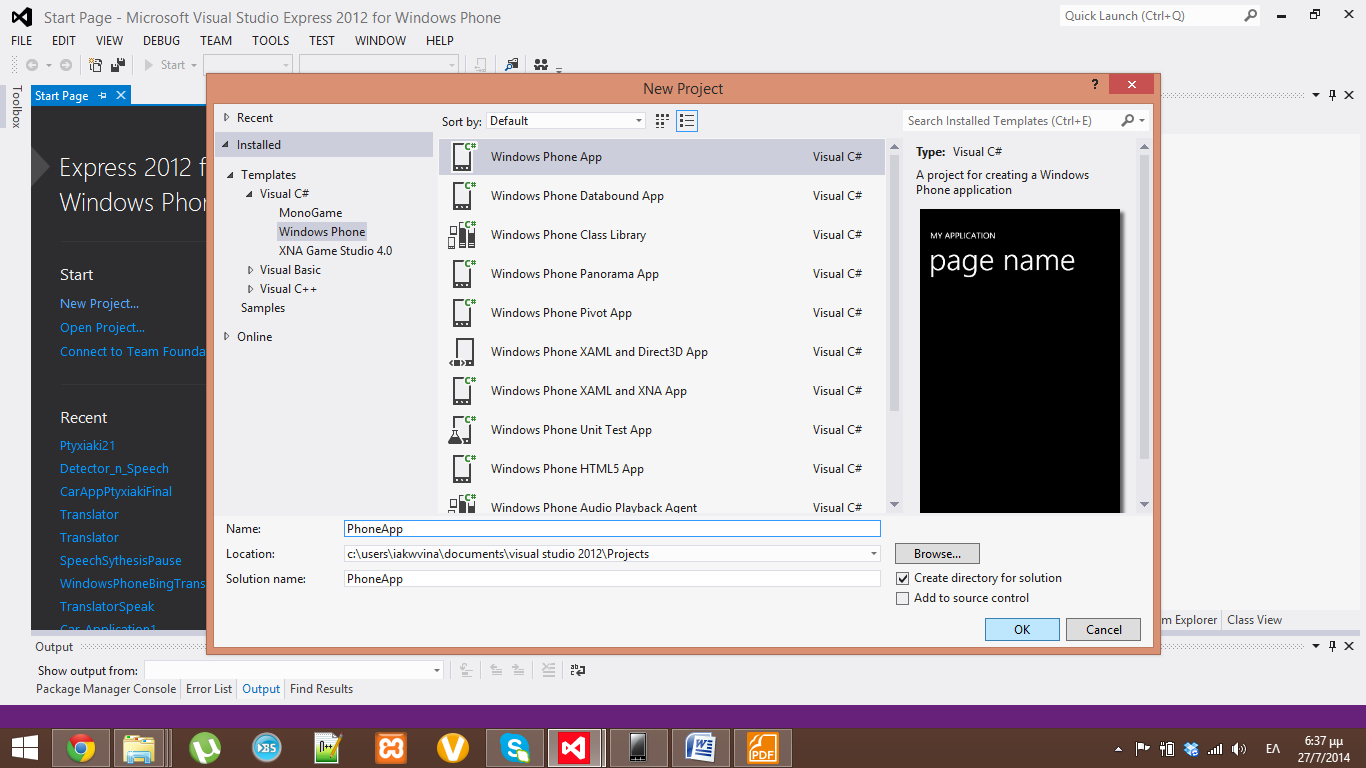The width and height of the screenshot is (1366, 768).
Task: Collapse the Templates tree node
Action: 231,175
